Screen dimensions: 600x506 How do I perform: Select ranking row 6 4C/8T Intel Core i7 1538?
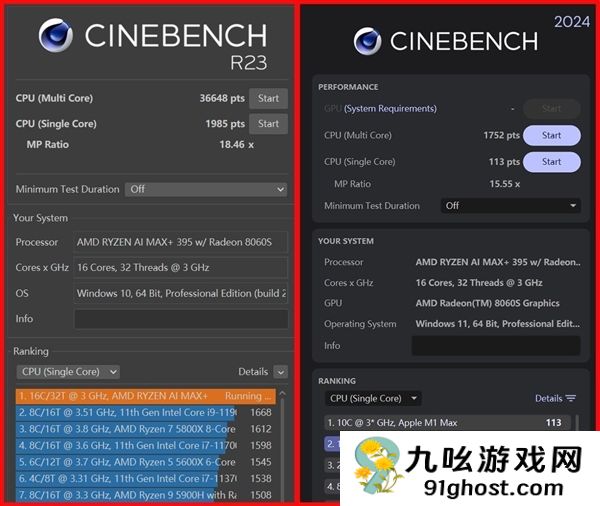145,478
